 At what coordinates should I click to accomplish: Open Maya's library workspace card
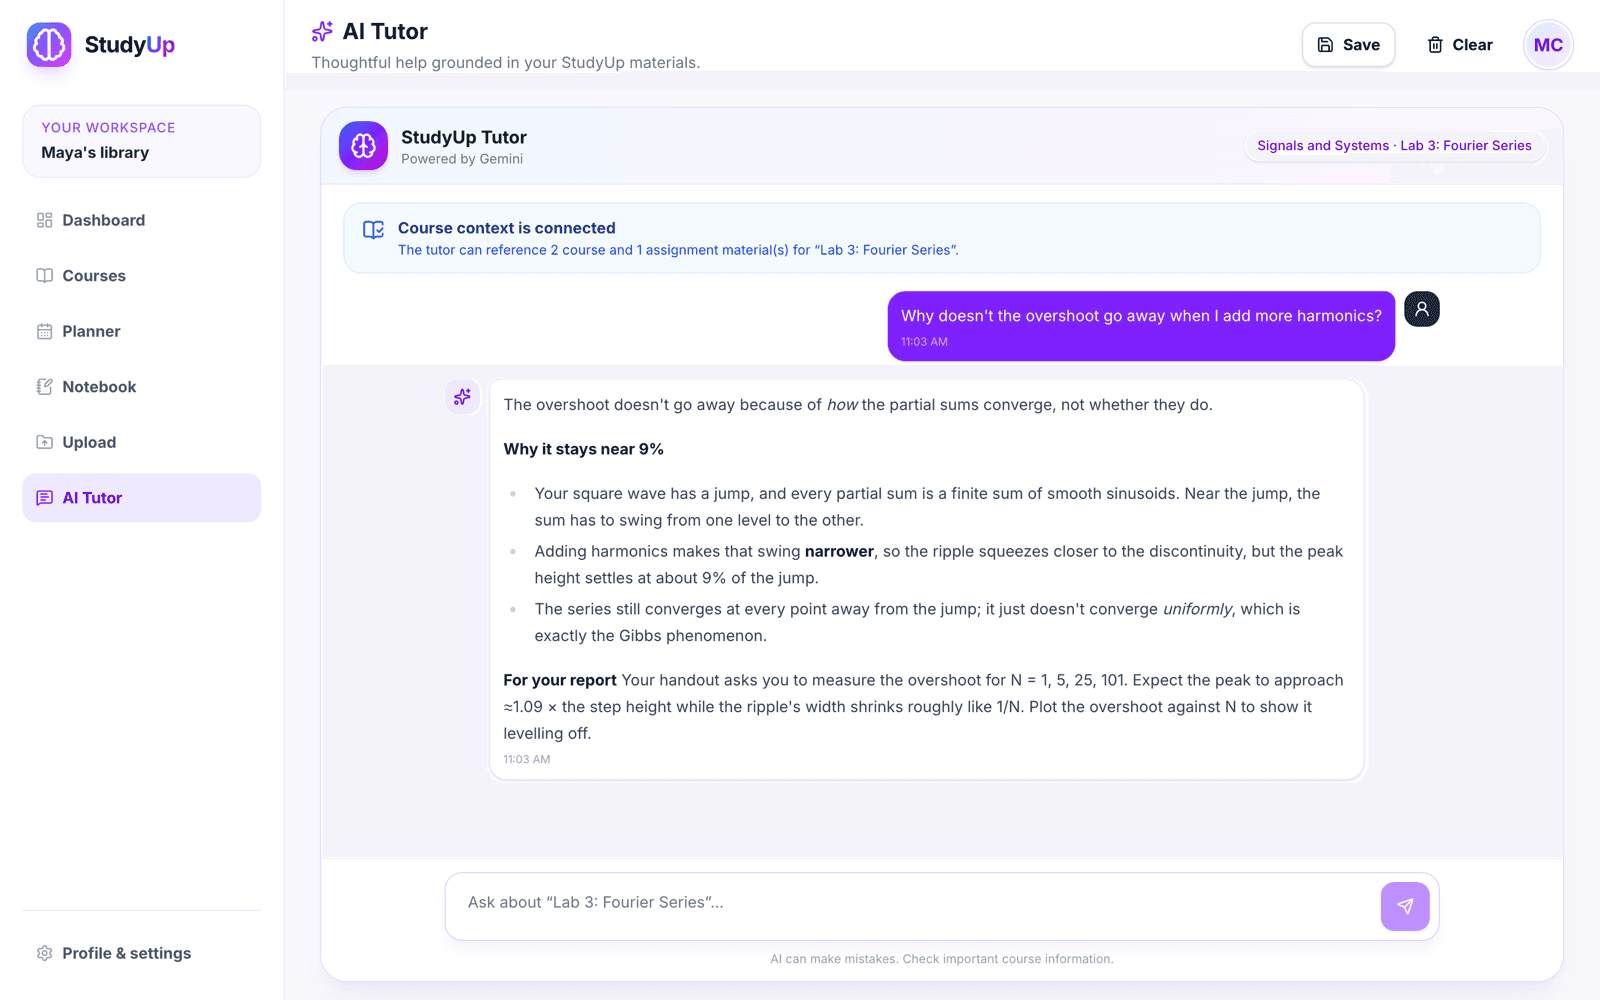pyautogui.click(x=142, y=141)
